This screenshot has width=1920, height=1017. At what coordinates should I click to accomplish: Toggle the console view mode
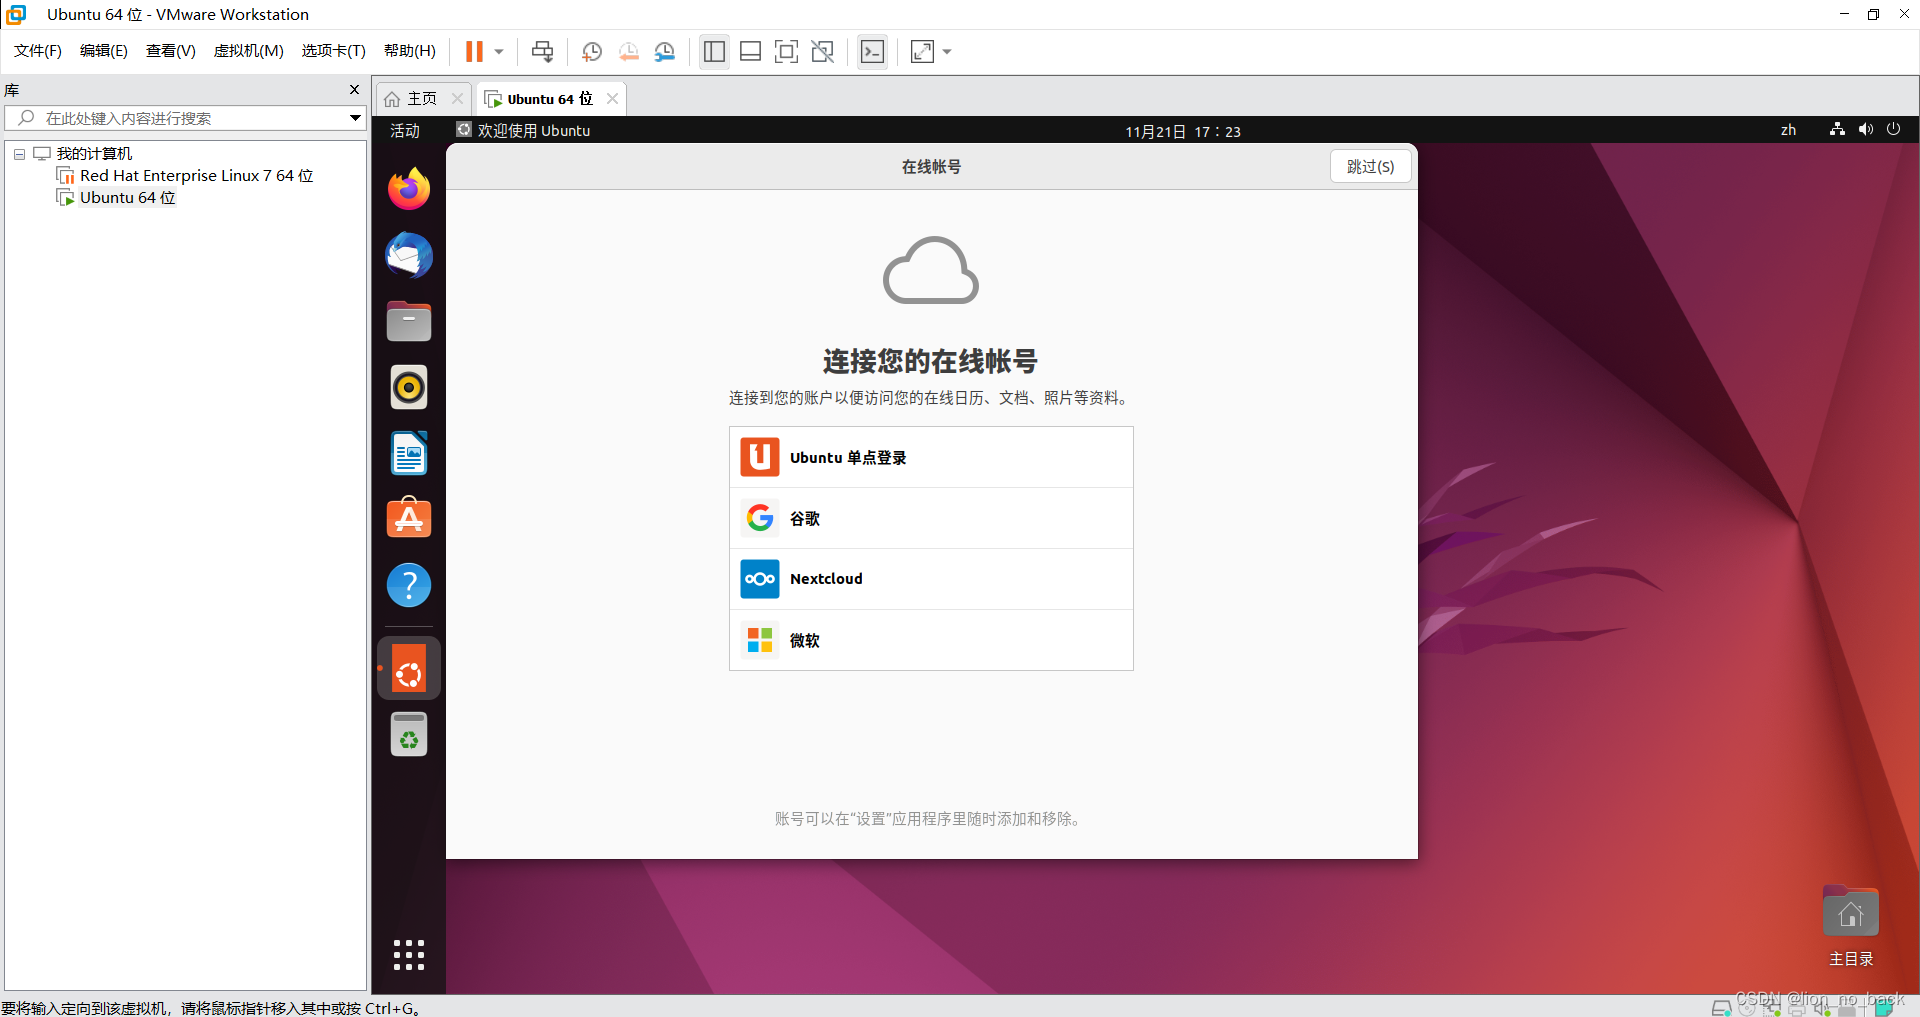[872, 51]
